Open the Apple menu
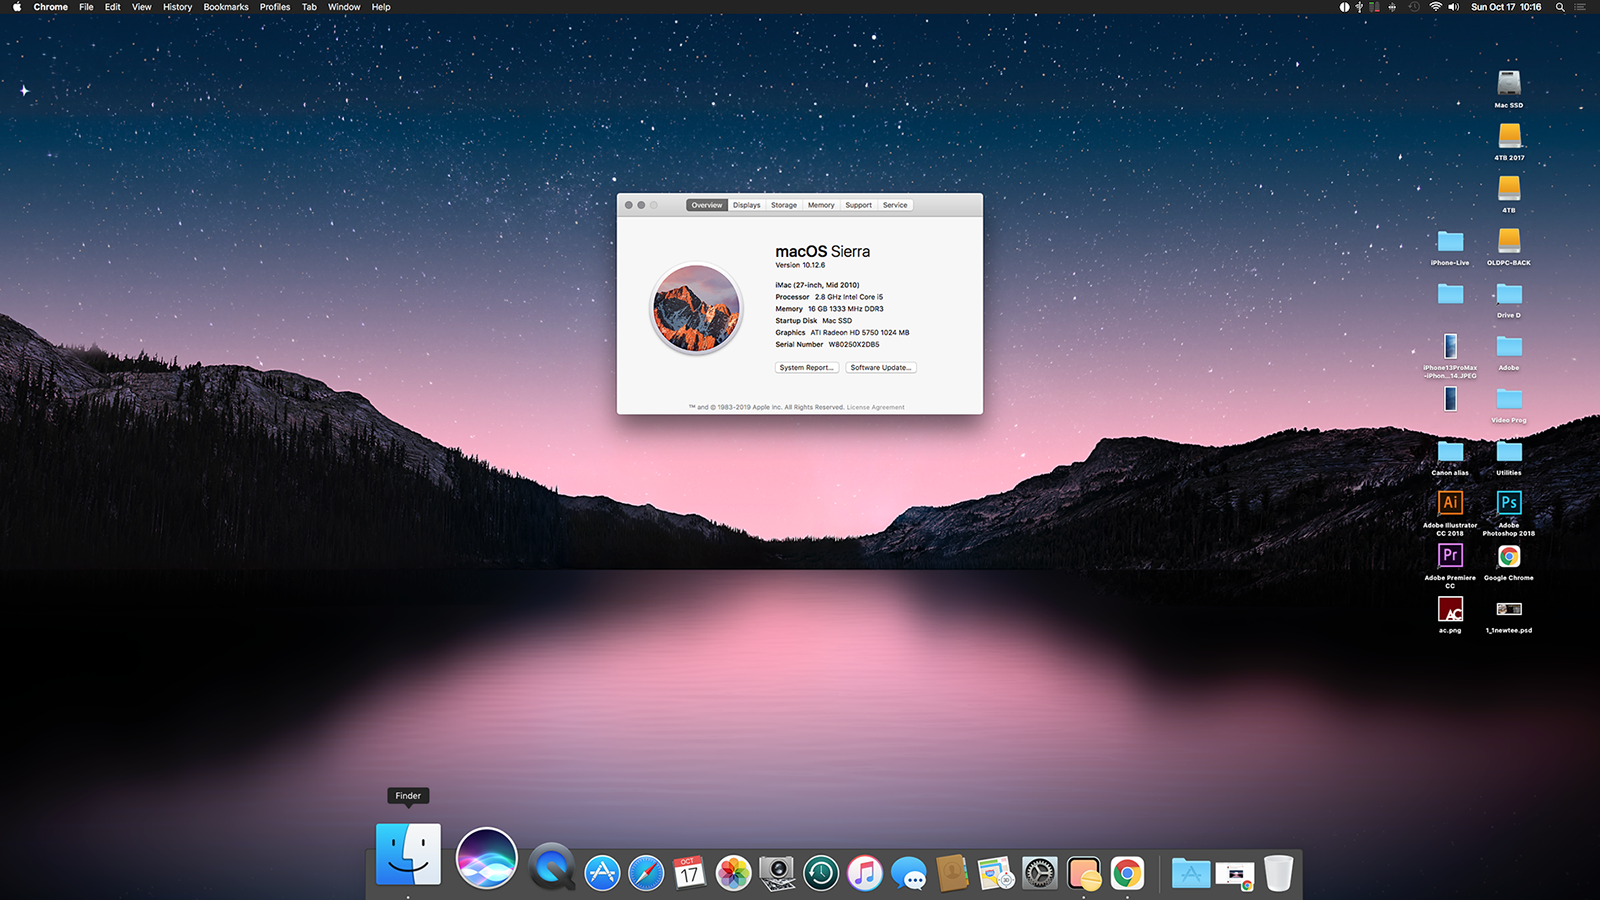Screen dimensions: 1600x900 (17, 7)
